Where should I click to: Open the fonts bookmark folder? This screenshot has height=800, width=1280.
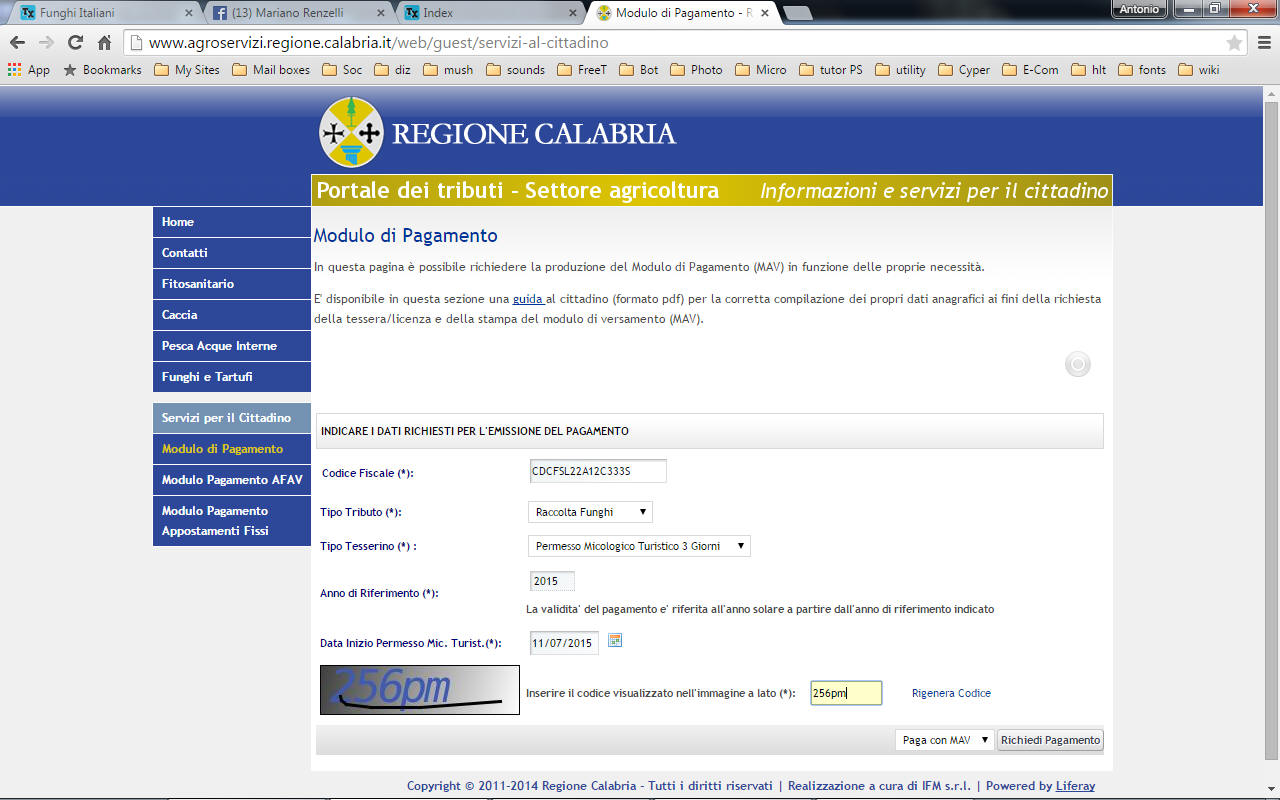(x=1142, y=70)
